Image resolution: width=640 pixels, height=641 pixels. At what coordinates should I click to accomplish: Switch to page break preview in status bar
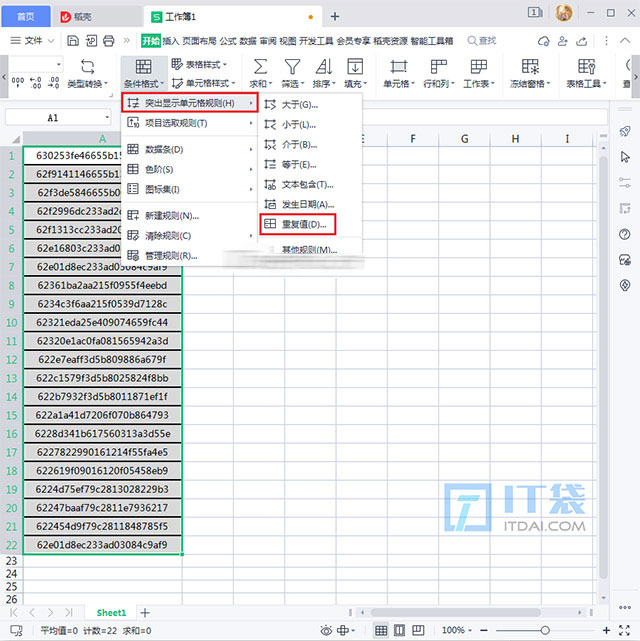418,630
